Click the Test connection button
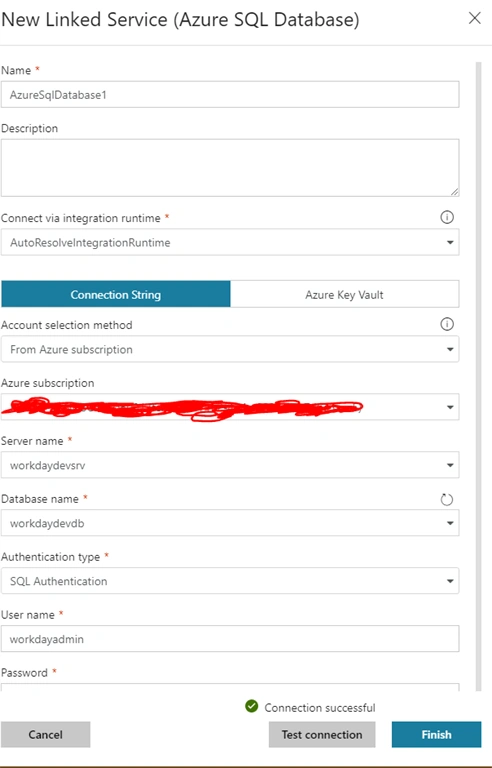Image resolution: width=492 pixels, height=768 pixels. [x=322, y=734]
